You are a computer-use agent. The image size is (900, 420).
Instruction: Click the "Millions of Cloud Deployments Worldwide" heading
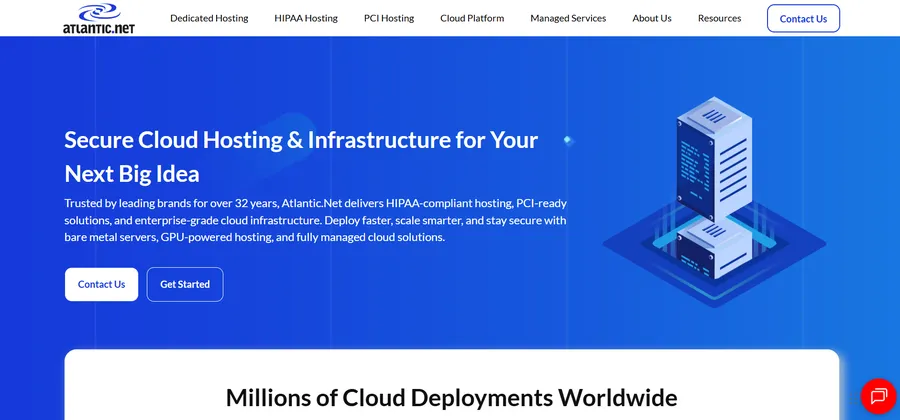(x=451, y=397)
